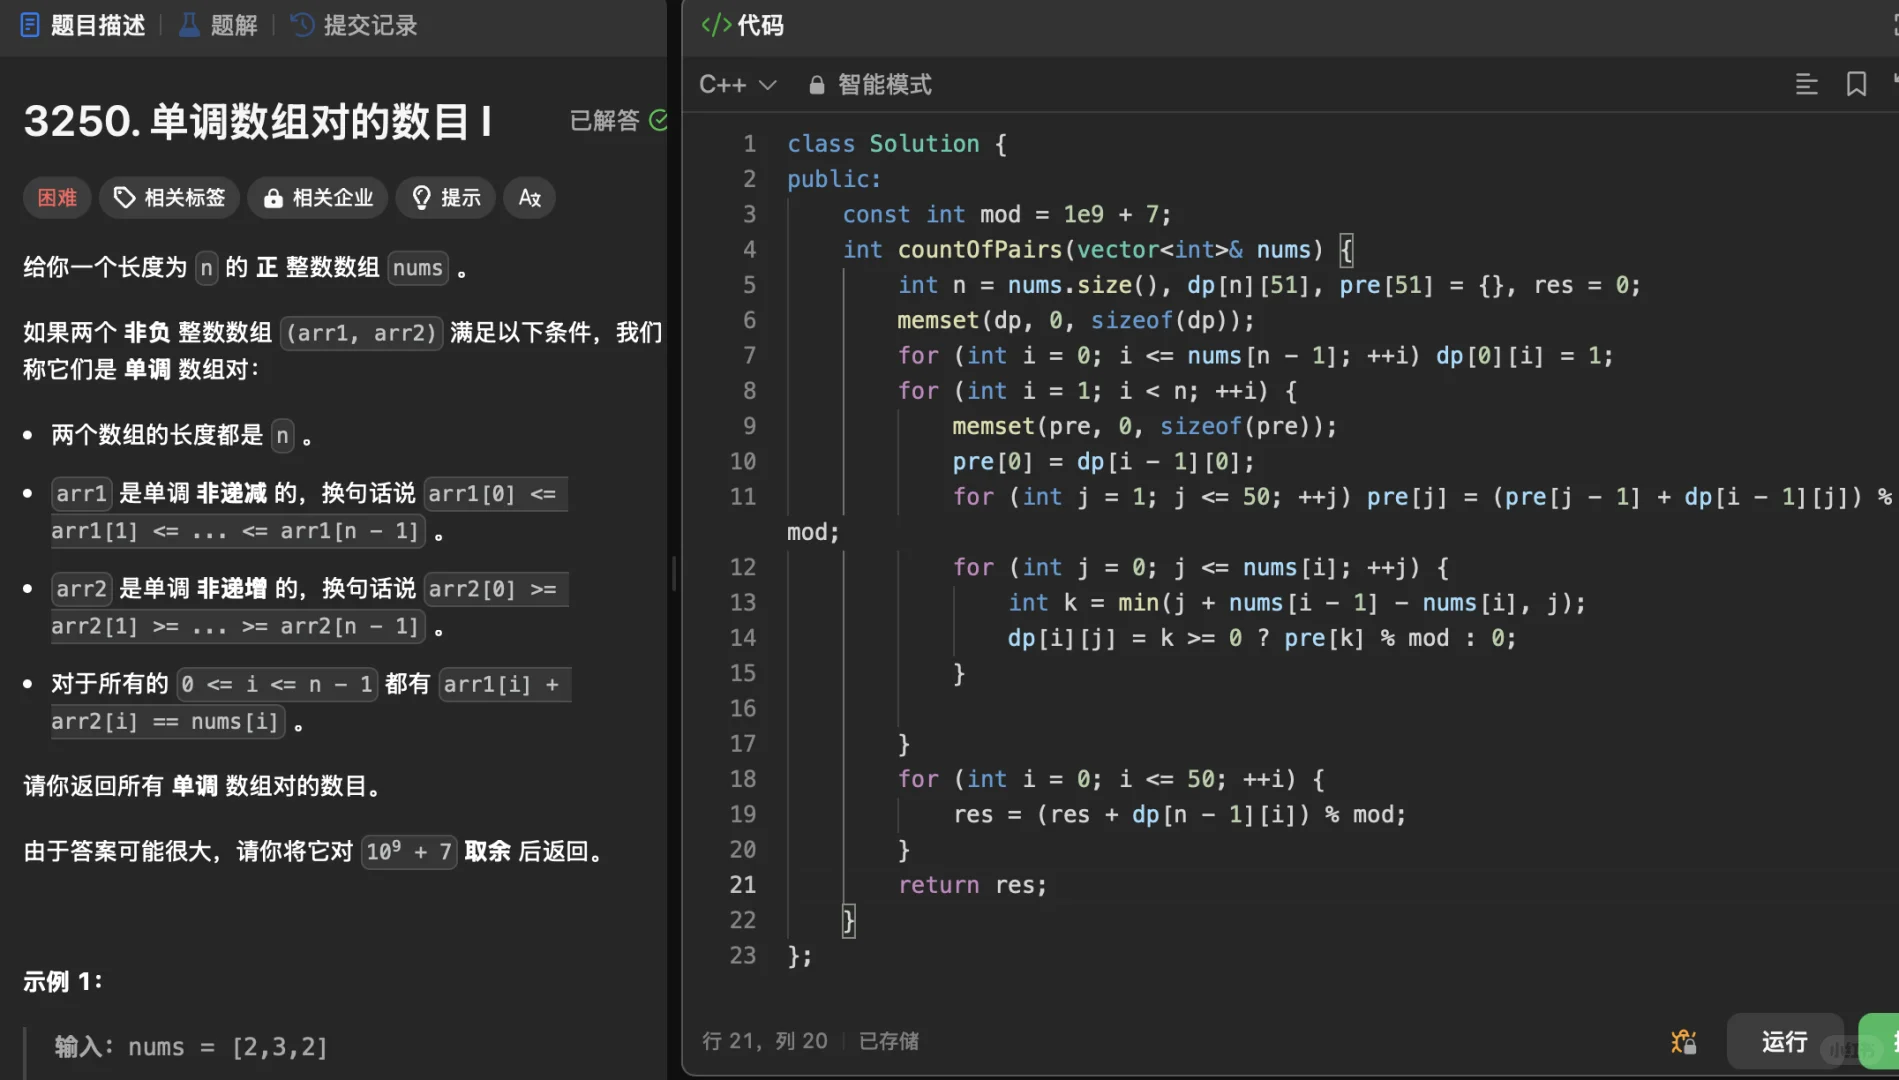The image size is (1899, 1080).
Task: Open the 提交记录 tab
Action: [354, 25]
